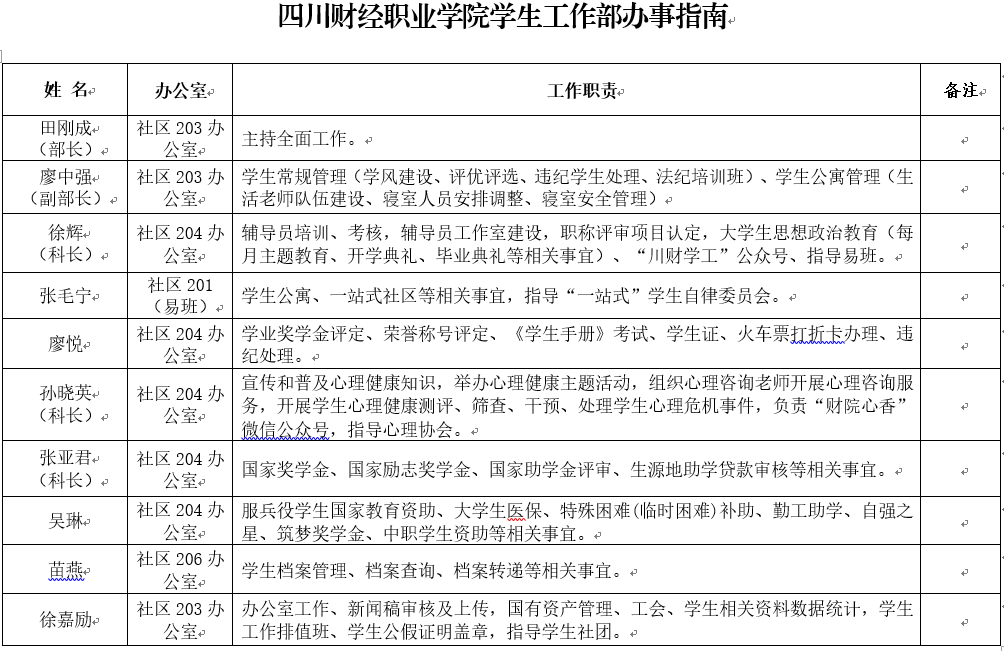The width and height of the screenshot is (1004, 651).
Task: Click the 张亚君（科长）name cell
Action: pyautogui.click(x=66, y=469)
